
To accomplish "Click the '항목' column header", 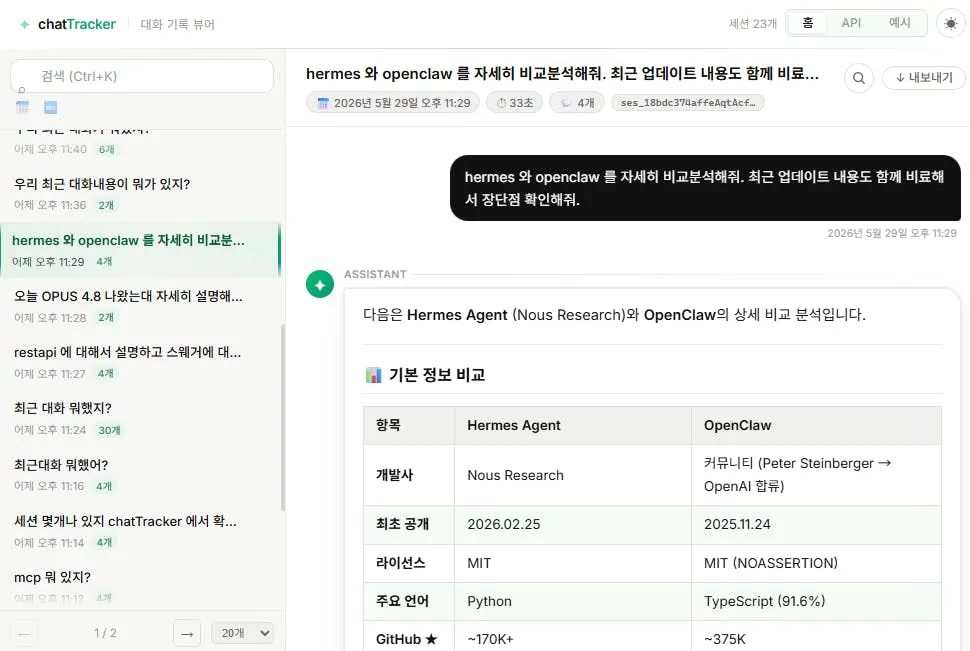I will point(409,426).
